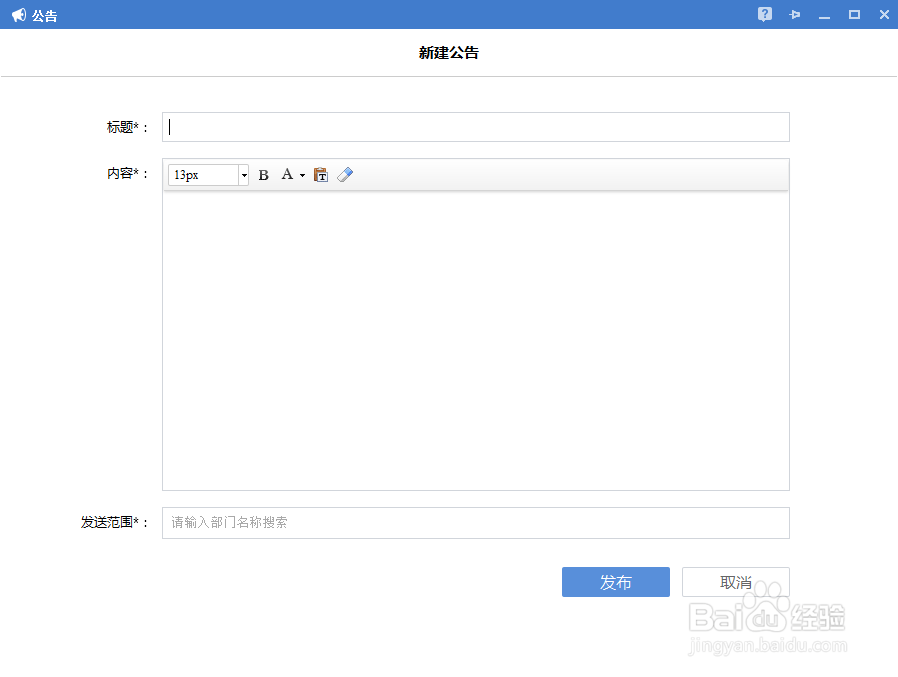Clear formatting with the eraser icon
This screenshot has width=898, height=677.
tap(345, 174)
